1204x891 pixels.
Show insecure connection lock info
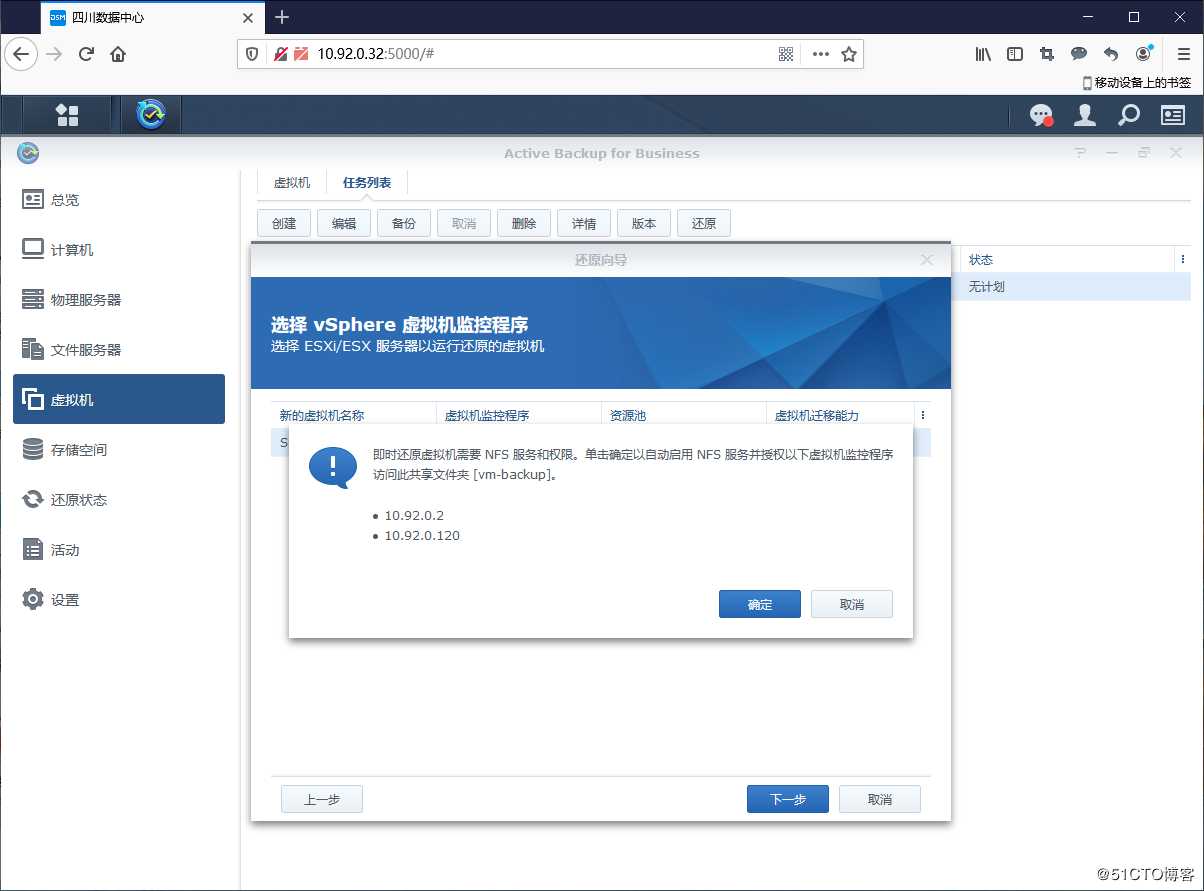pyautogui.click(x=282, y=54)
